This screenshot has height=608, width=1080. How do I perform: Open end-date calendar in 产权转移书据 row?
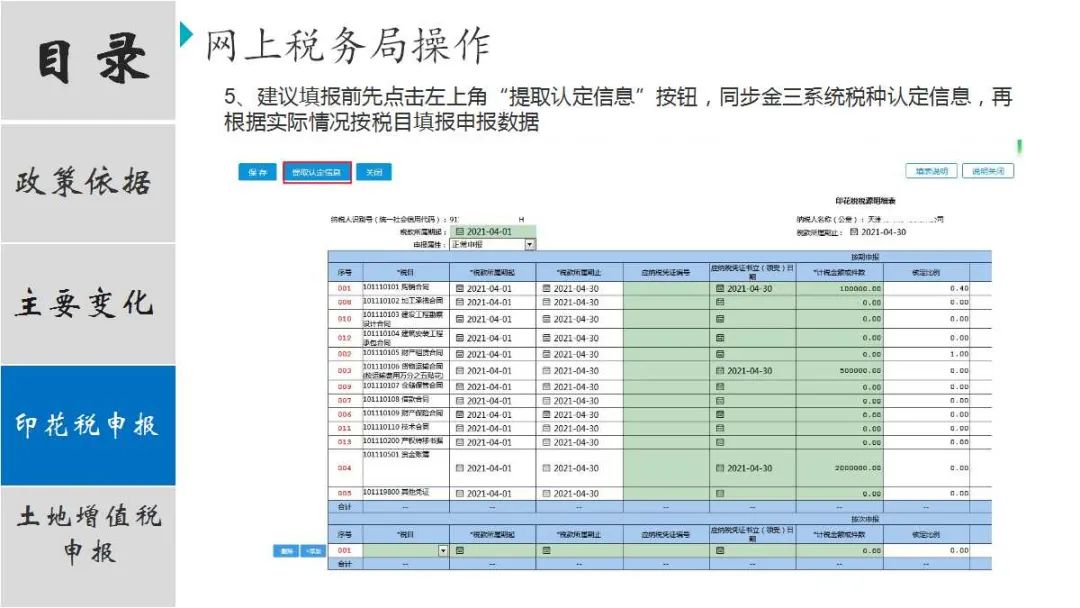tap(547, 442)
